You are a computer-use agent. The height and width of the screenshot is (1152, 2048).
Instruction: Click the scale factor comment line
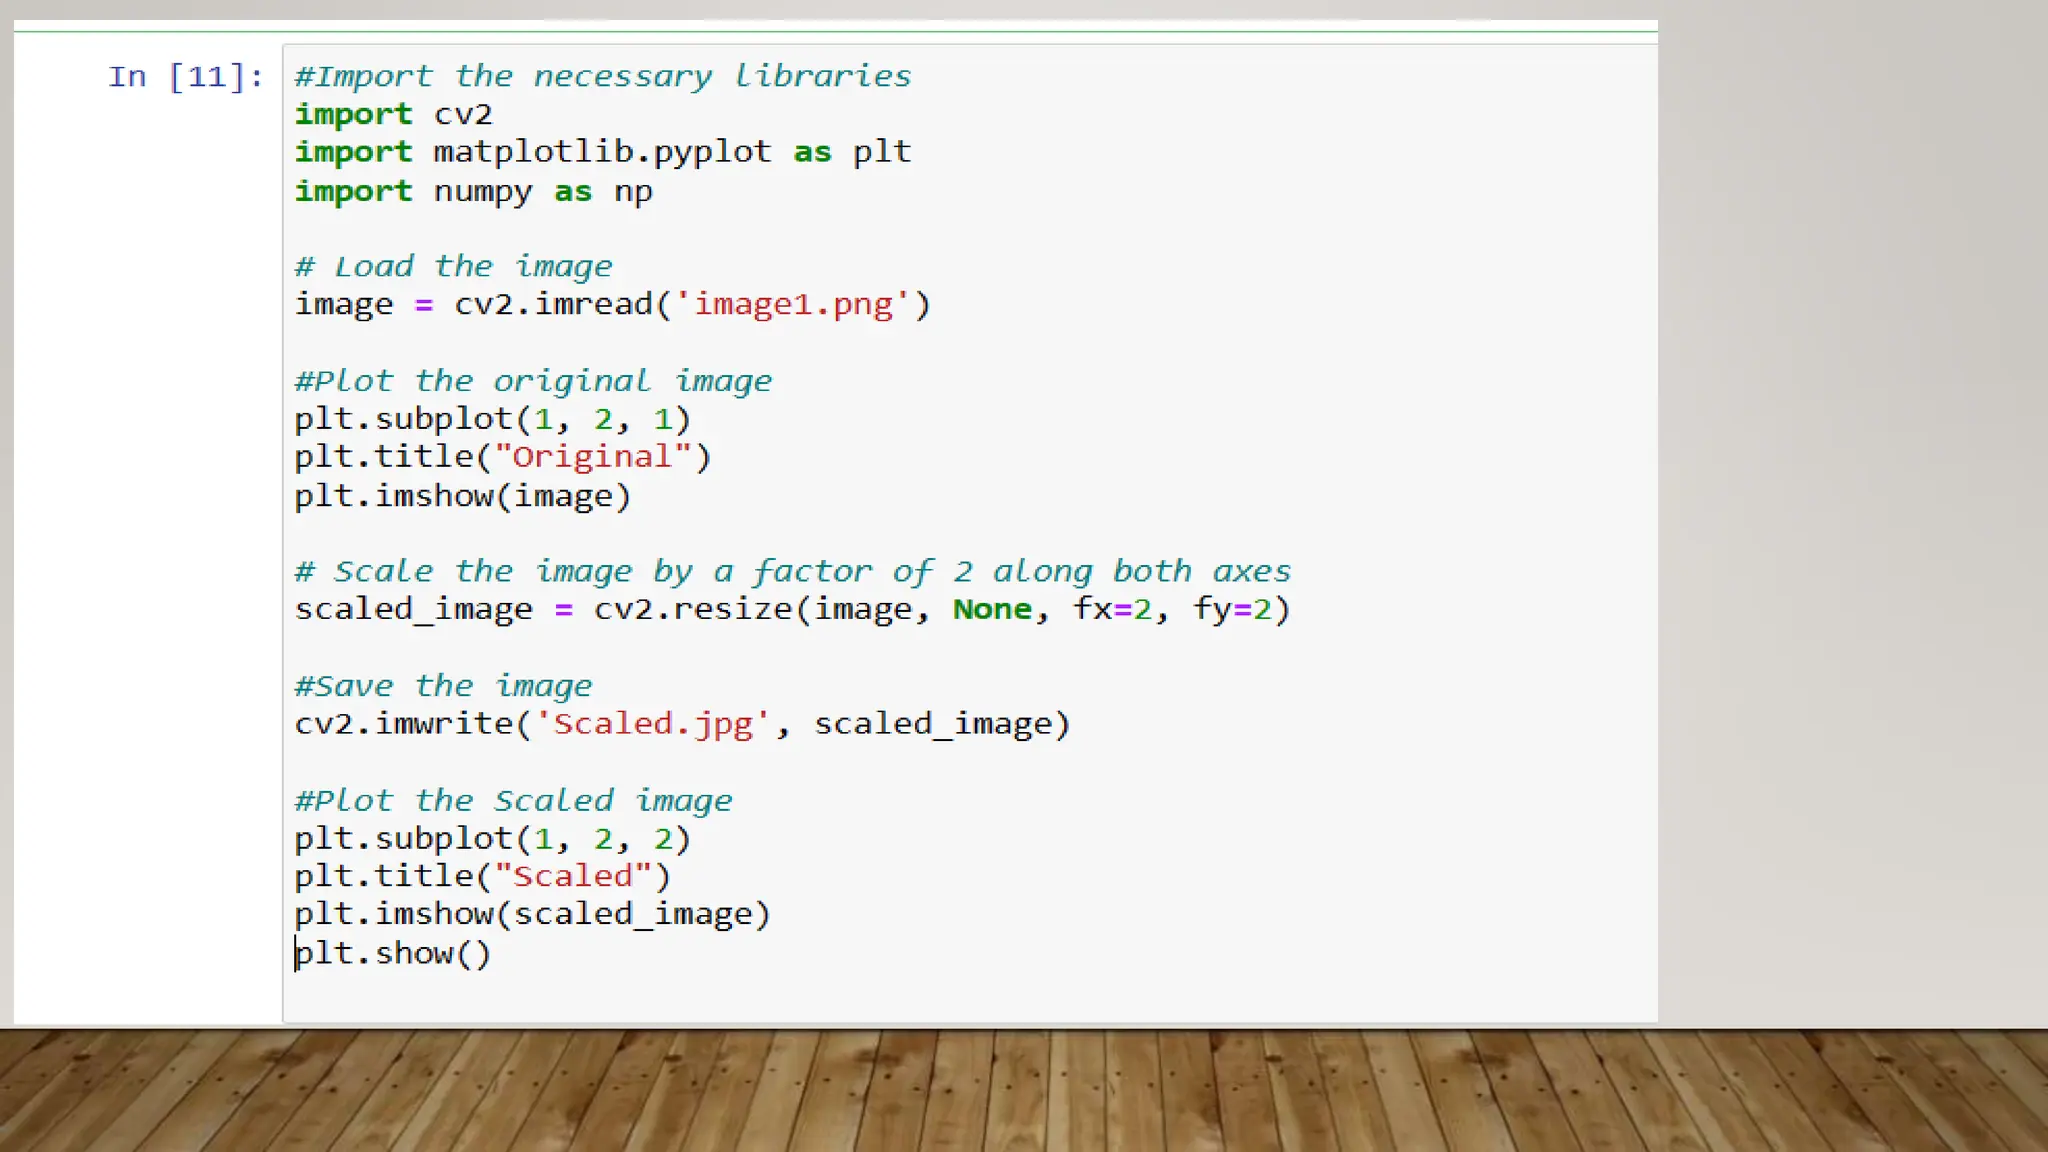pyautogui.click(x=792, y=571)
